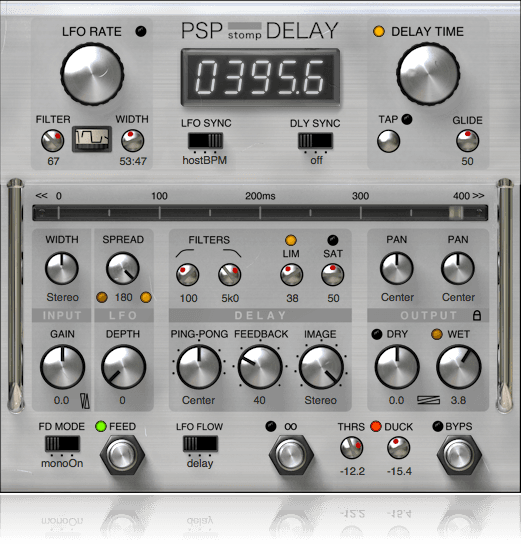Click the large LFO RATE knob
Screen dimensions: 521x544
pos(92,74)
